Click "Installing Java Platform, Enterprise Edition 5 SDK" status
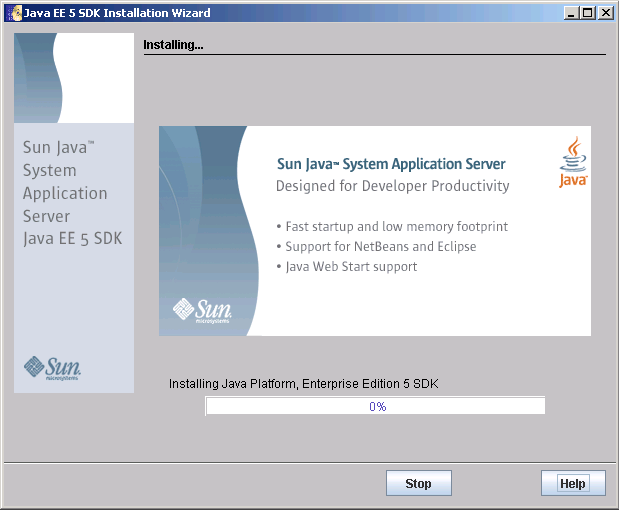This screenshot has height=510, width=619. point(304,384)
